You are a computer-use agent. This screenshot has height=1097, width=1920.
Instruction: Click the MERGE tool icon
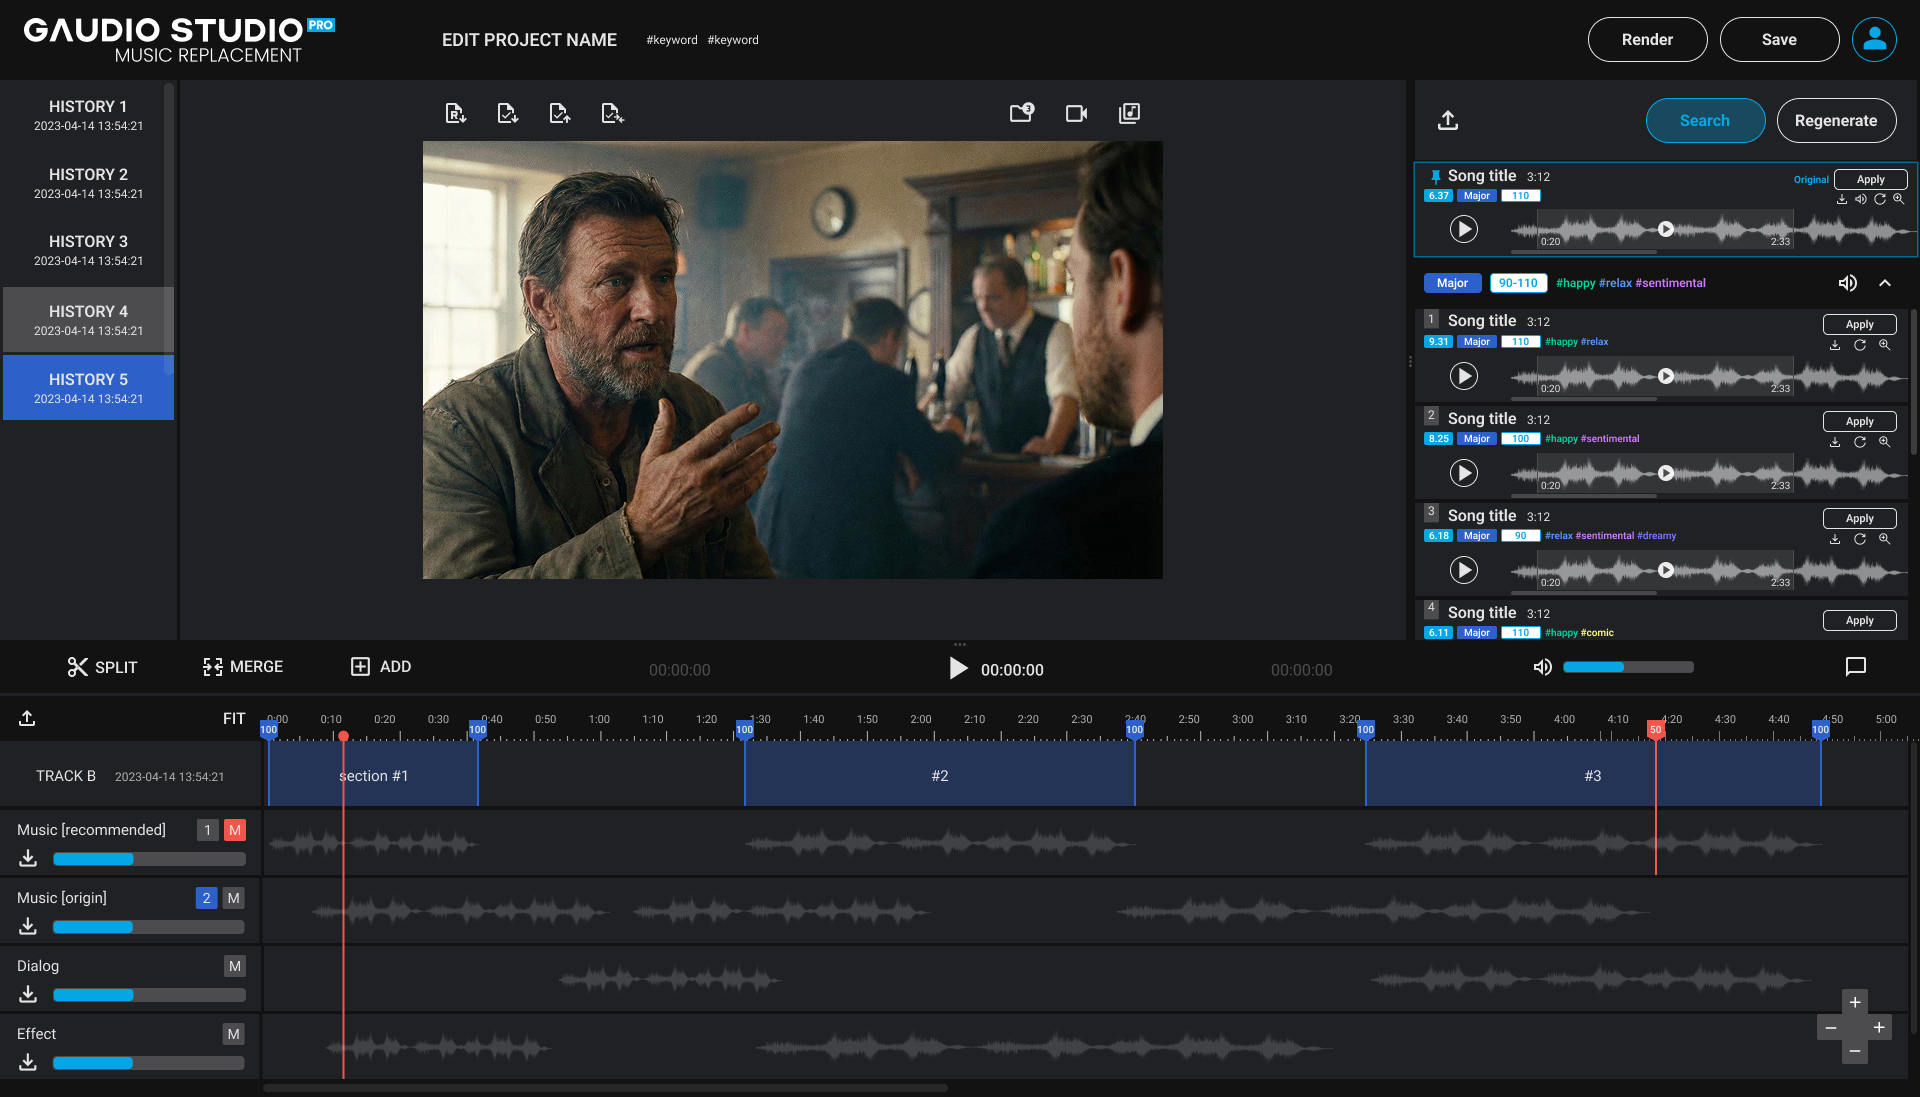click(212, 667)
